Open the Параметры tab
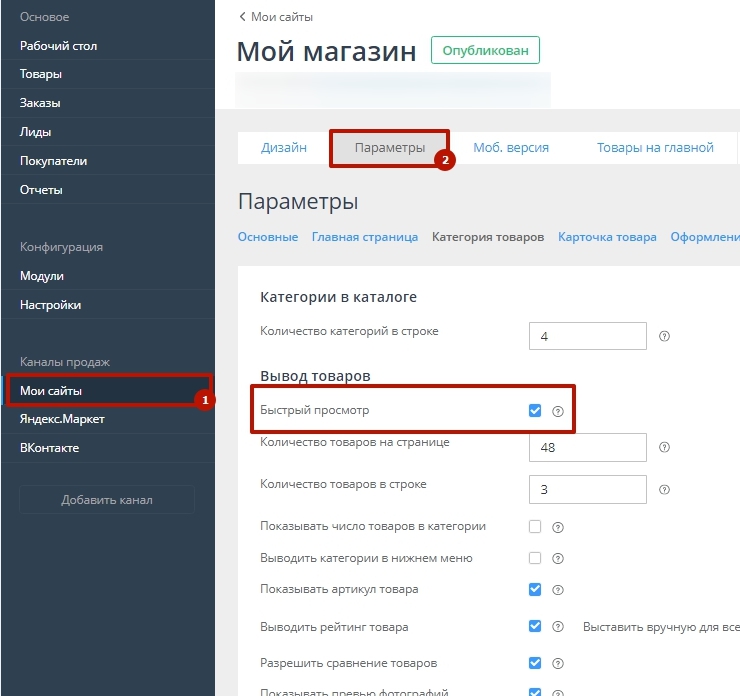Screen dimensions: 740x696 pos(390,148)
